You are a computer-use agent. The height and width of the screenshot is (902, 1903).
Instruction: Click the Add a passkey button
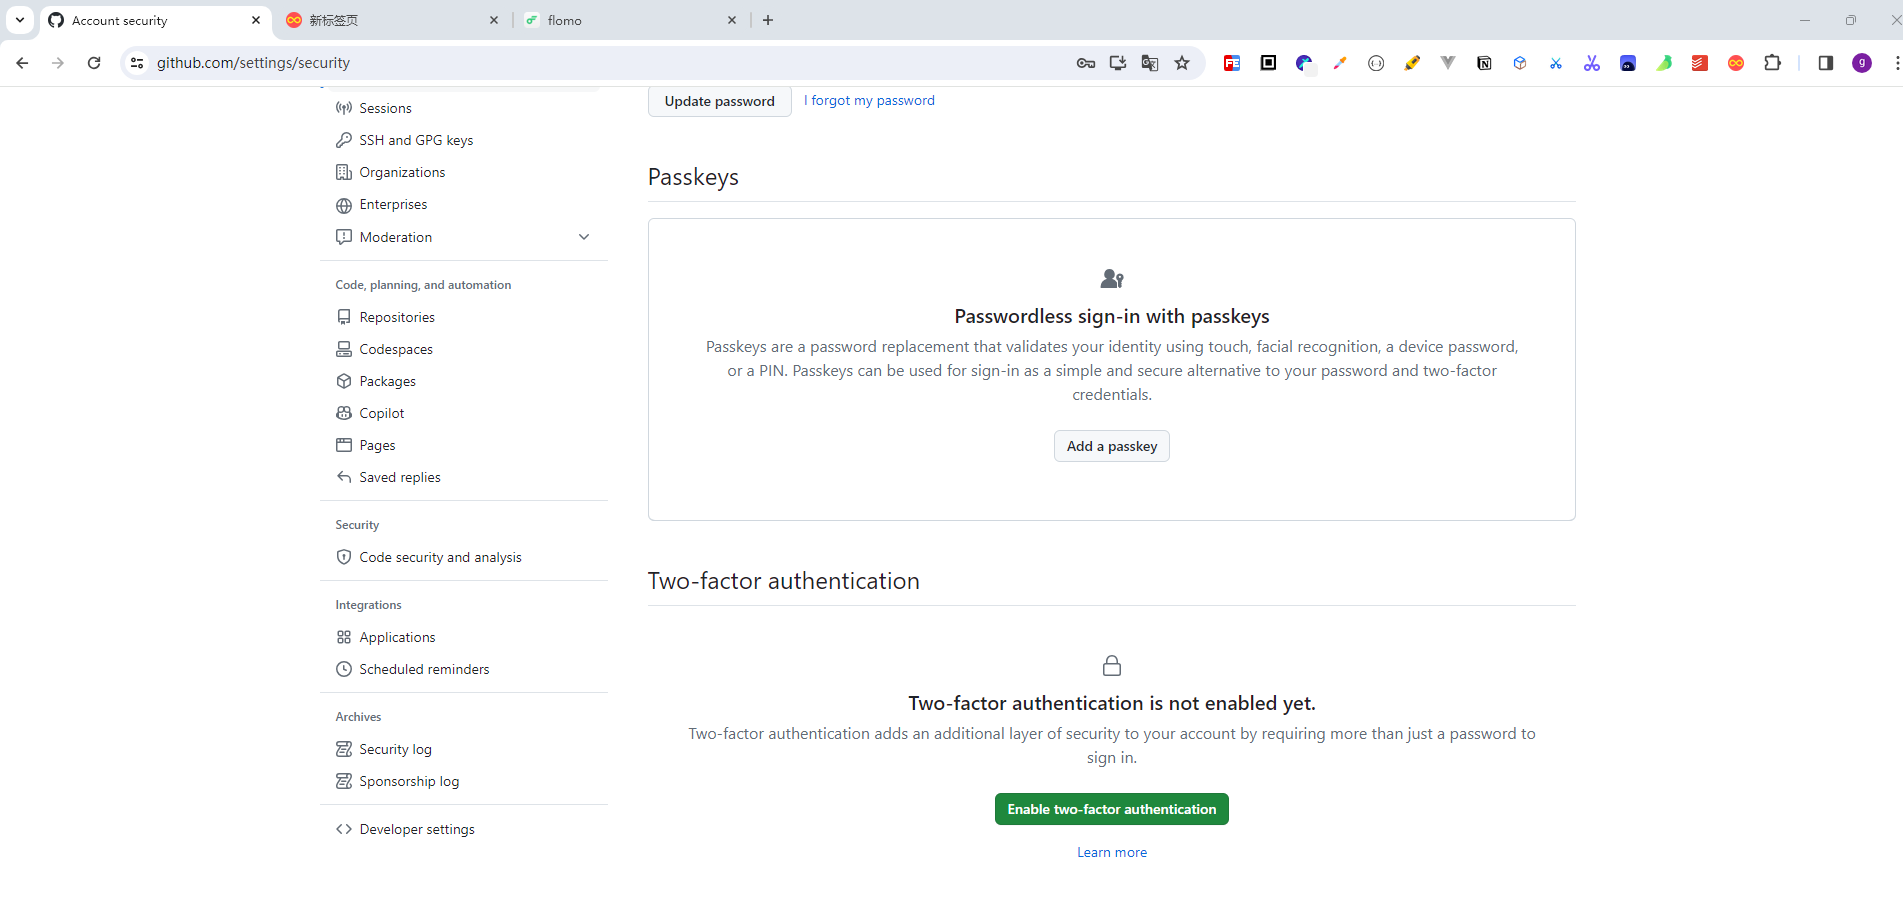[x=1111, y=446]
